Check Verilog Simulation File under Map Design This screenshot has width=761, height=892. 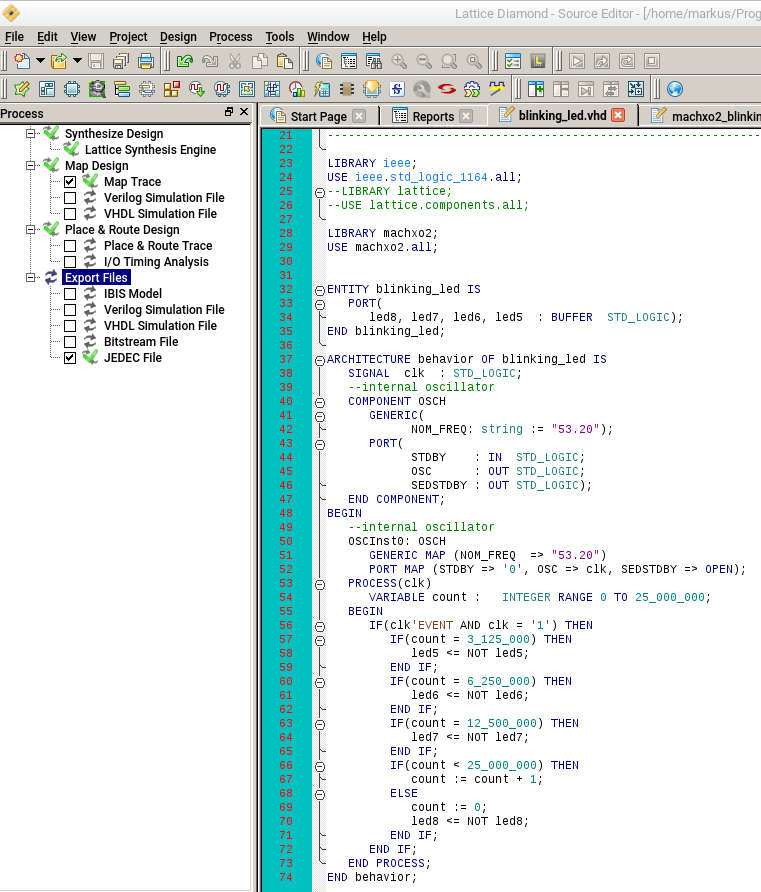(70, 198)
